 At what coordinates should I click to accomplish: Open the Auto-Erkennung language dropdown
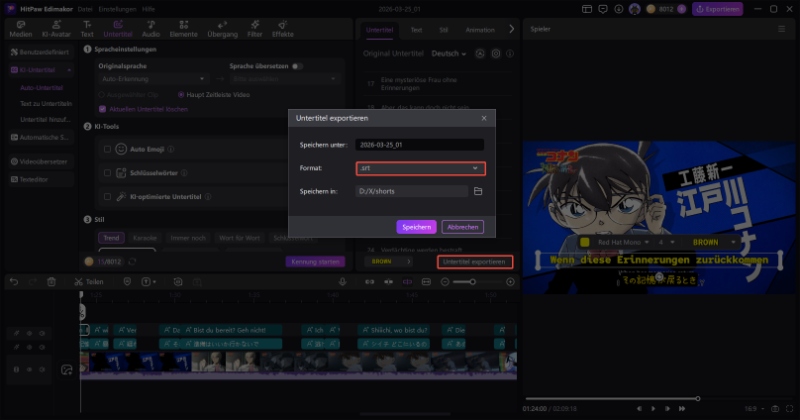[x=153, y=79]
